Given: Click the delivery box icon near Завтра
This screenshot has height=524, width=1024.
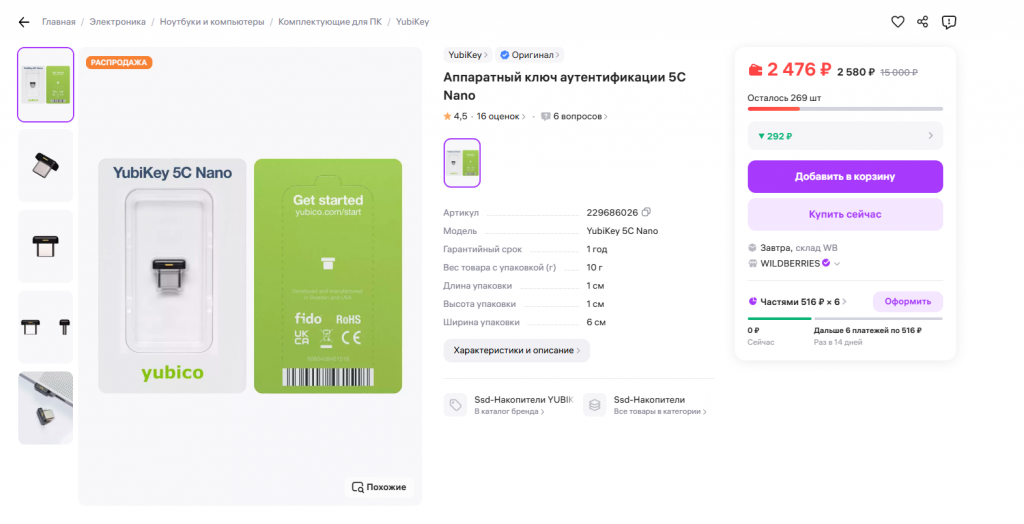Looking at the screenshot, I should click(752, 248).
